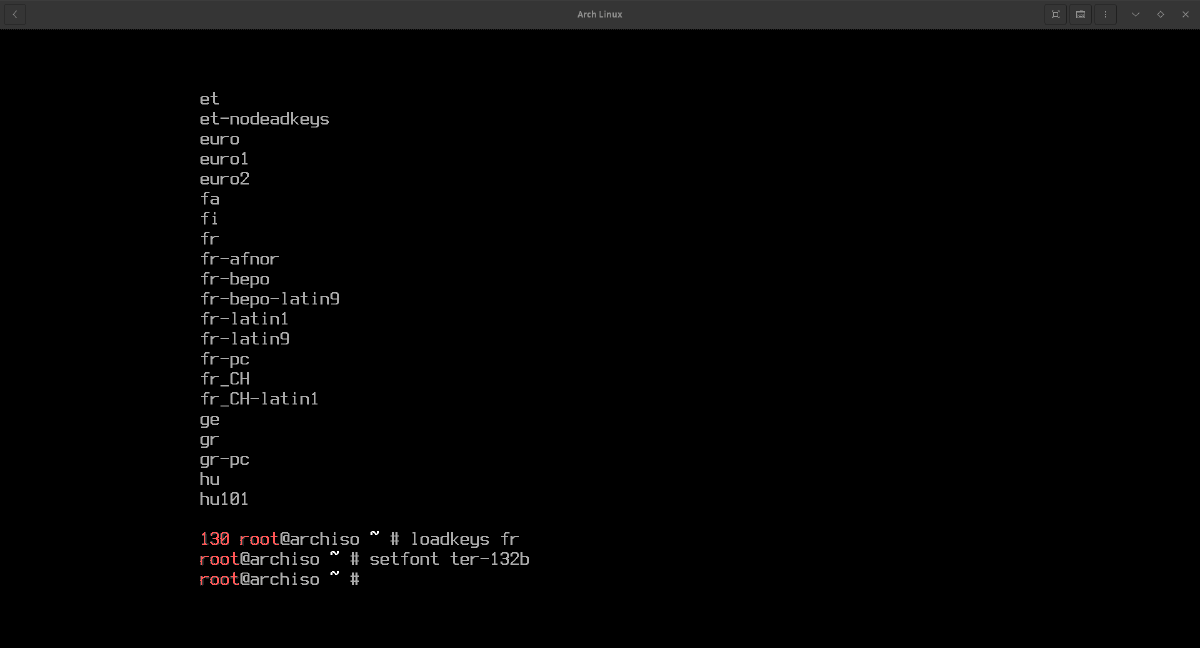Image resolution: width=1200 pixels, height=648 pixels.
Task: Click the Arch Linux window title
Action: pyautogui.click(x=600, y=14)
